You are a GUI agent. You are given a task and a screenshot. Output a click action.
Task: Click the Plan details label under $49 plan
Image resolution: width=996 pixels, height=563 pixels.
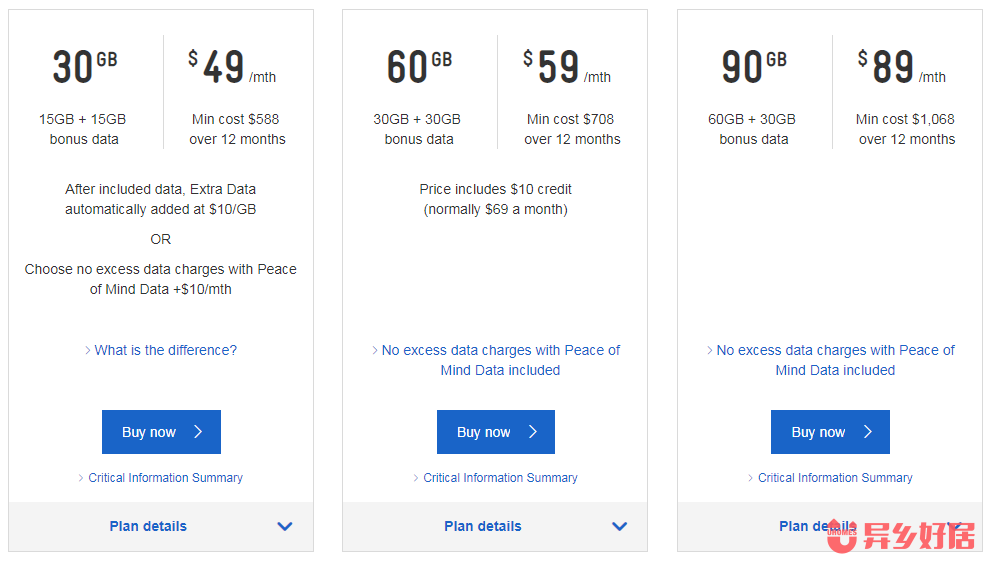tap(148, 526)
